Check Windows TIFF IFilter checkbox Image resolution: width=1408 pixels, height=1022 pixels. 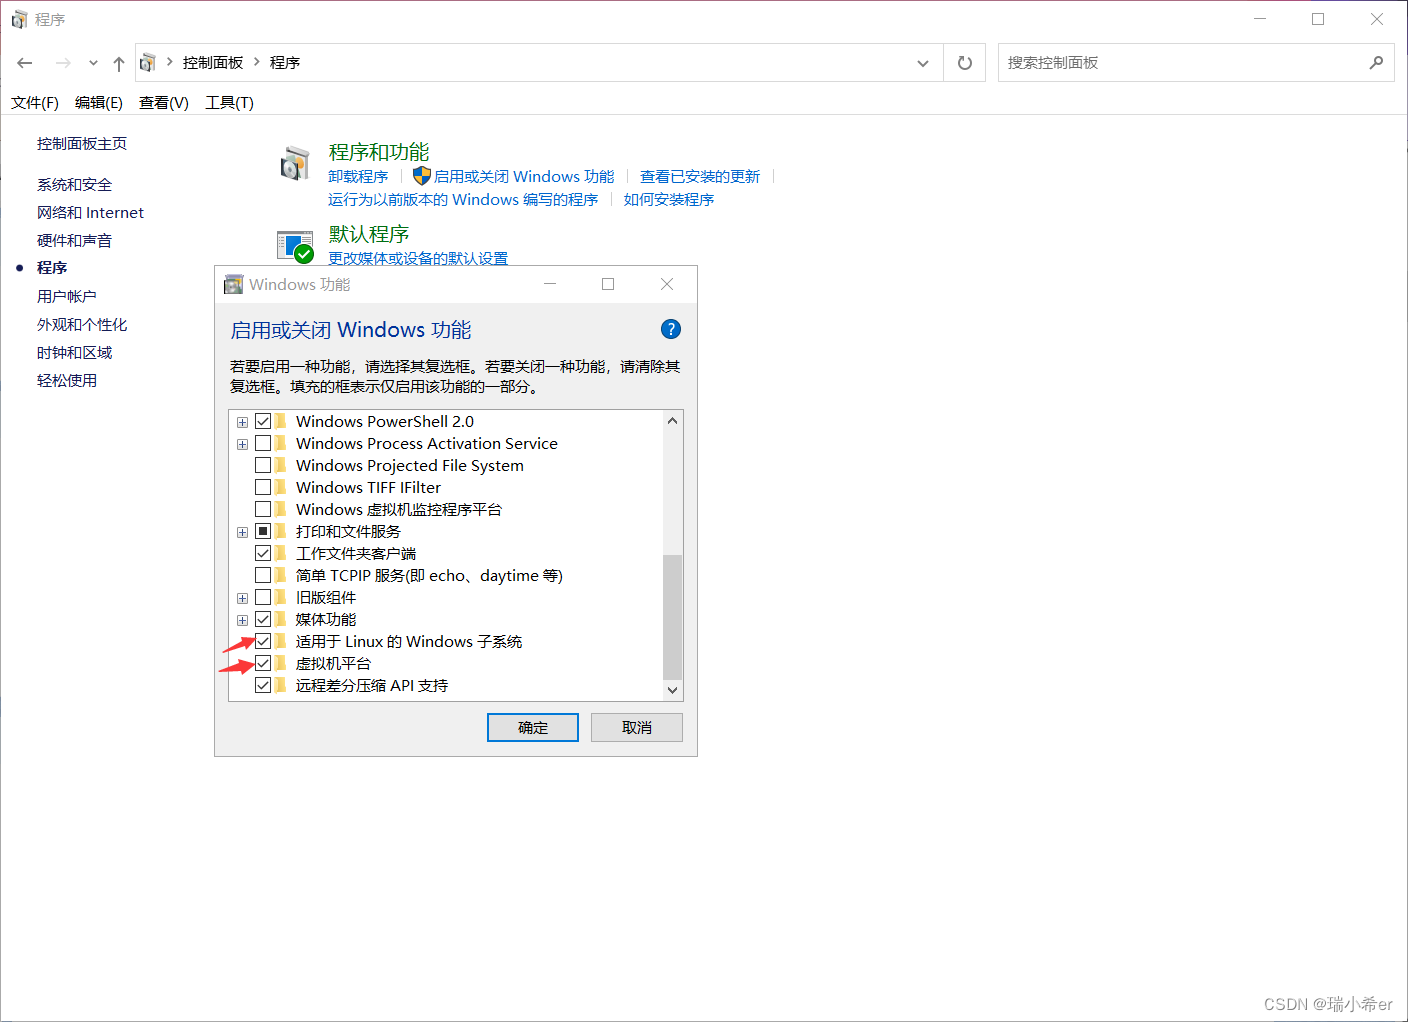pyautogui.click(x=263, y=487)
